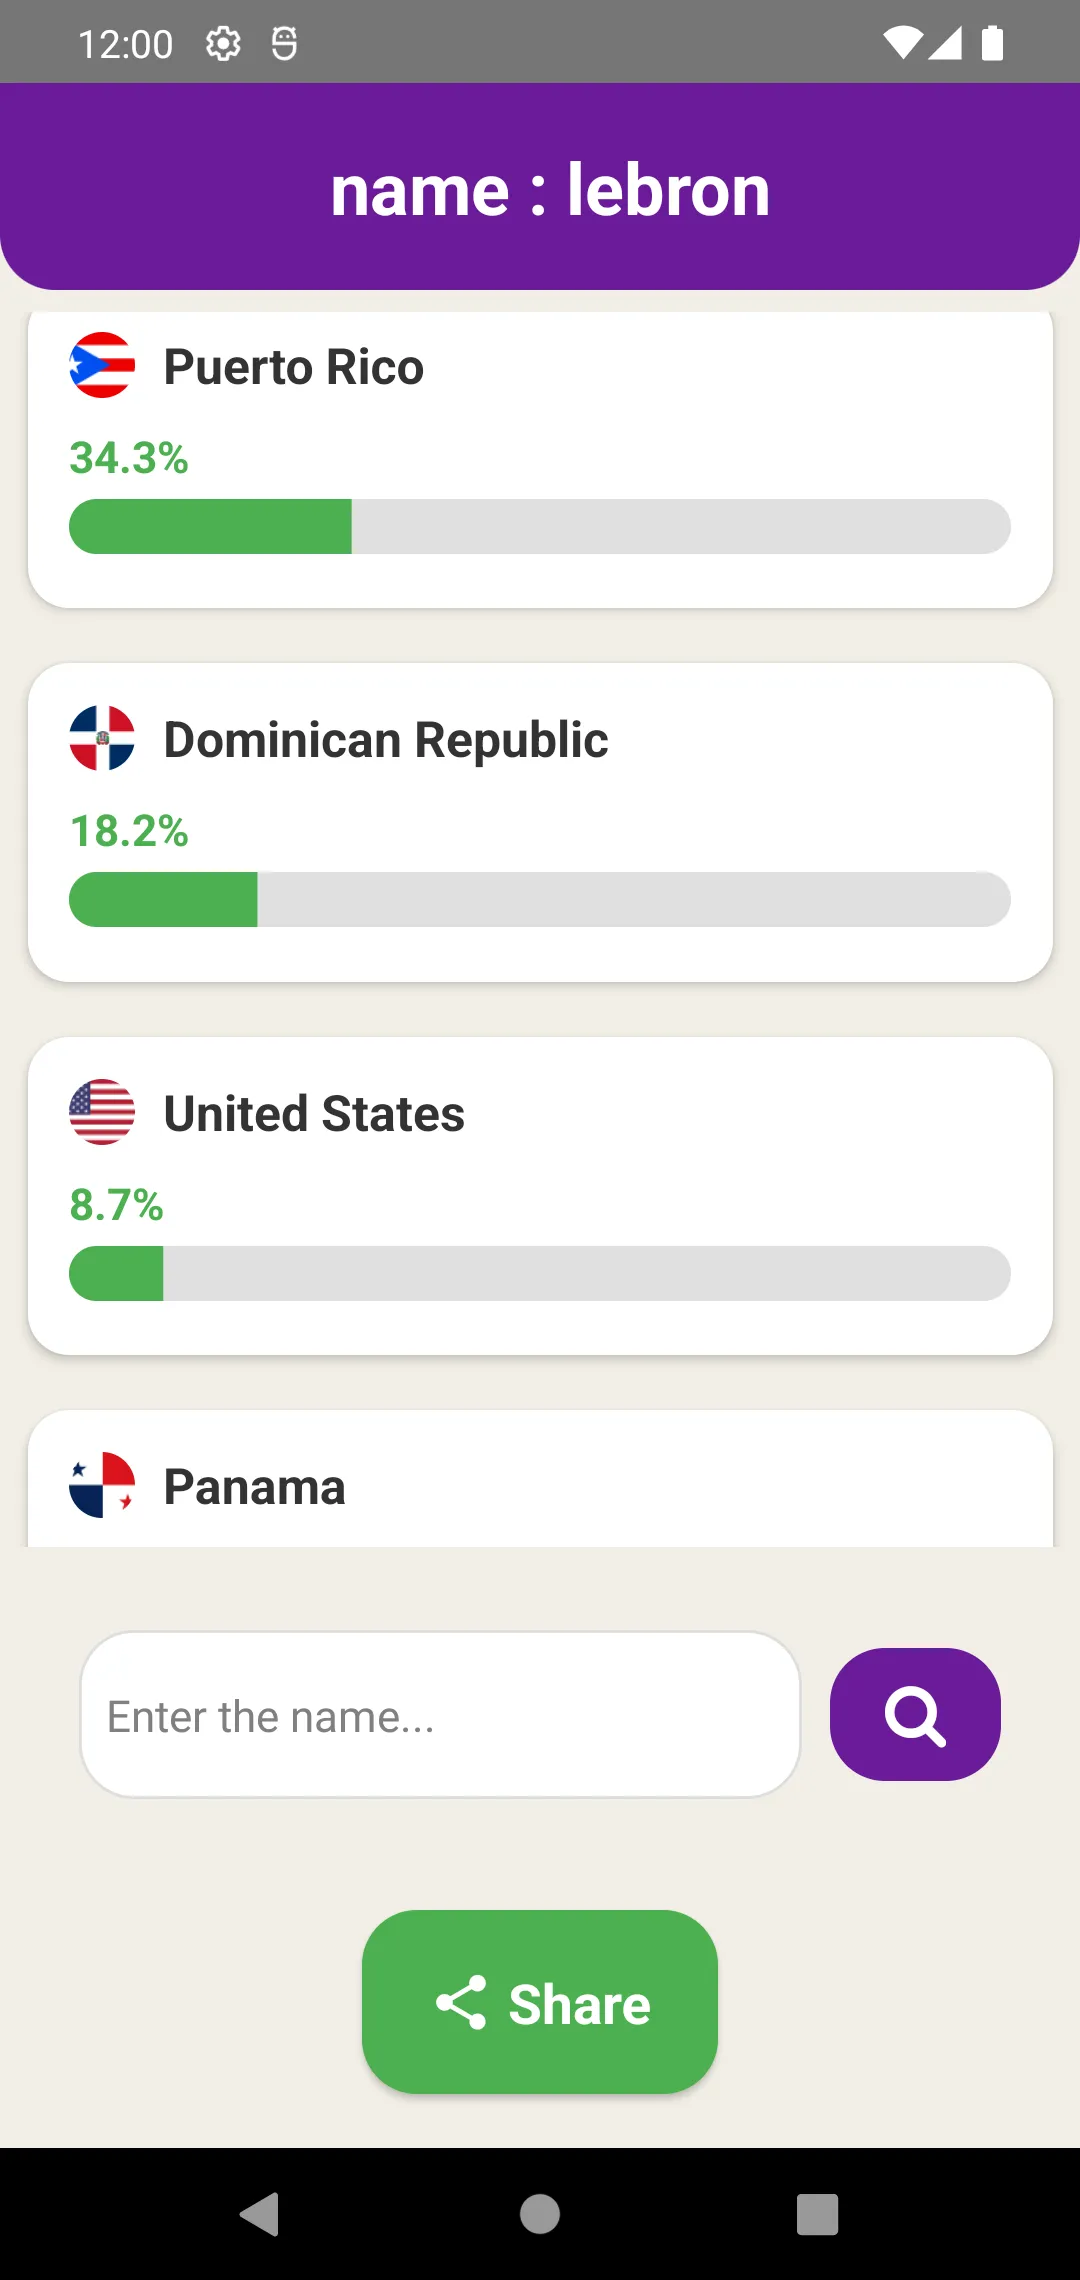The height and width of the screenshot is (2280, 1080).
Task: Focus the 'Enter the name...' field
Action: point(440,1715)
